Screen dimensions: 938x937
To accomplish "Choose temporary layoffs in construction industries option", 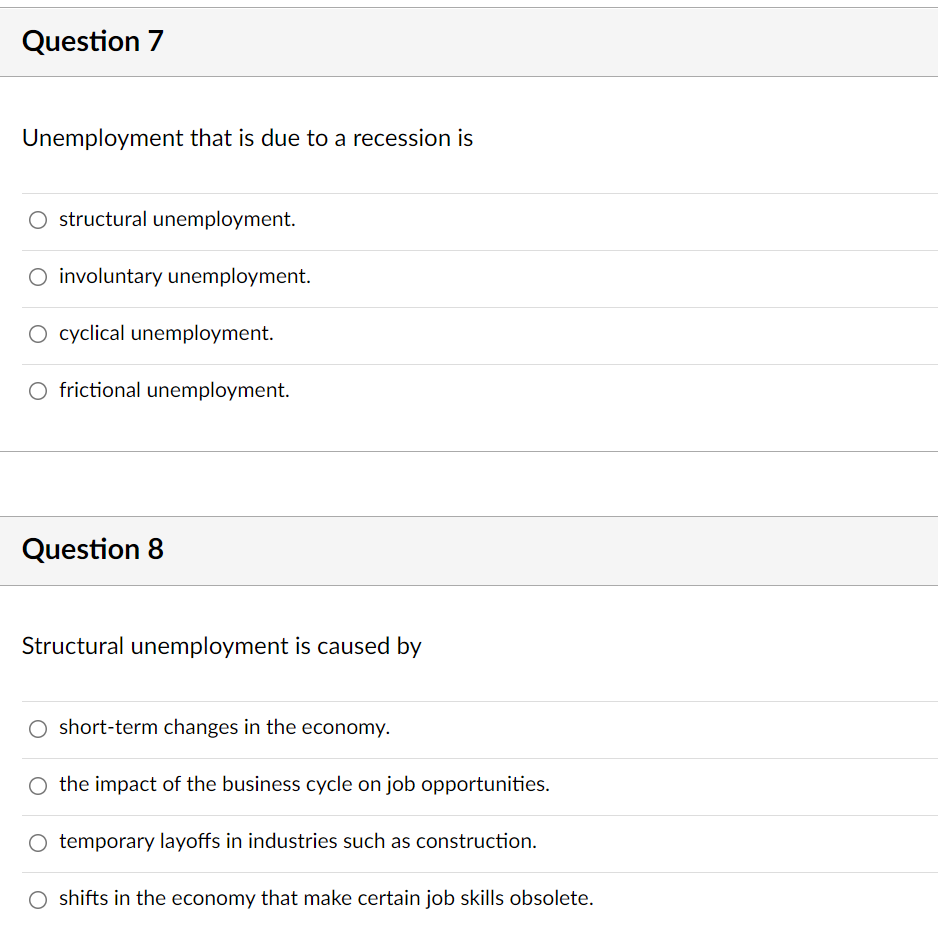I will tap(37, 842).
